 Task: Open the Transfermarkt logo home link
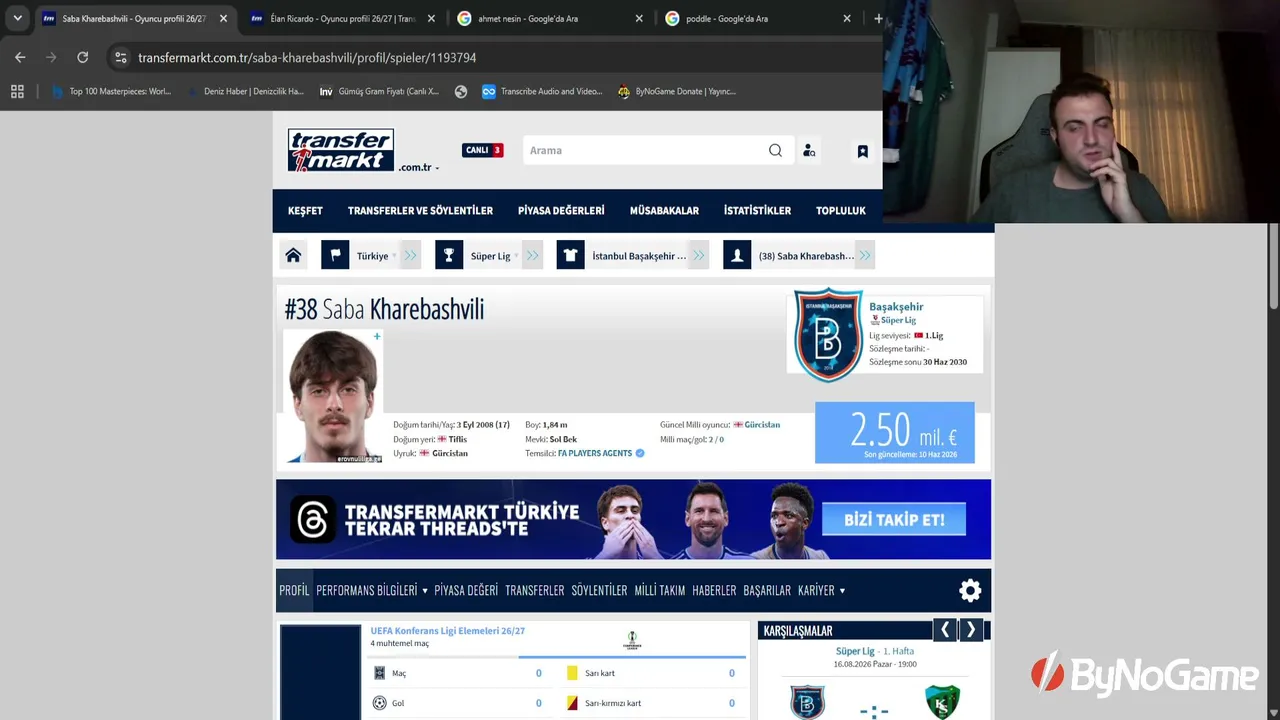pos(341,150)
